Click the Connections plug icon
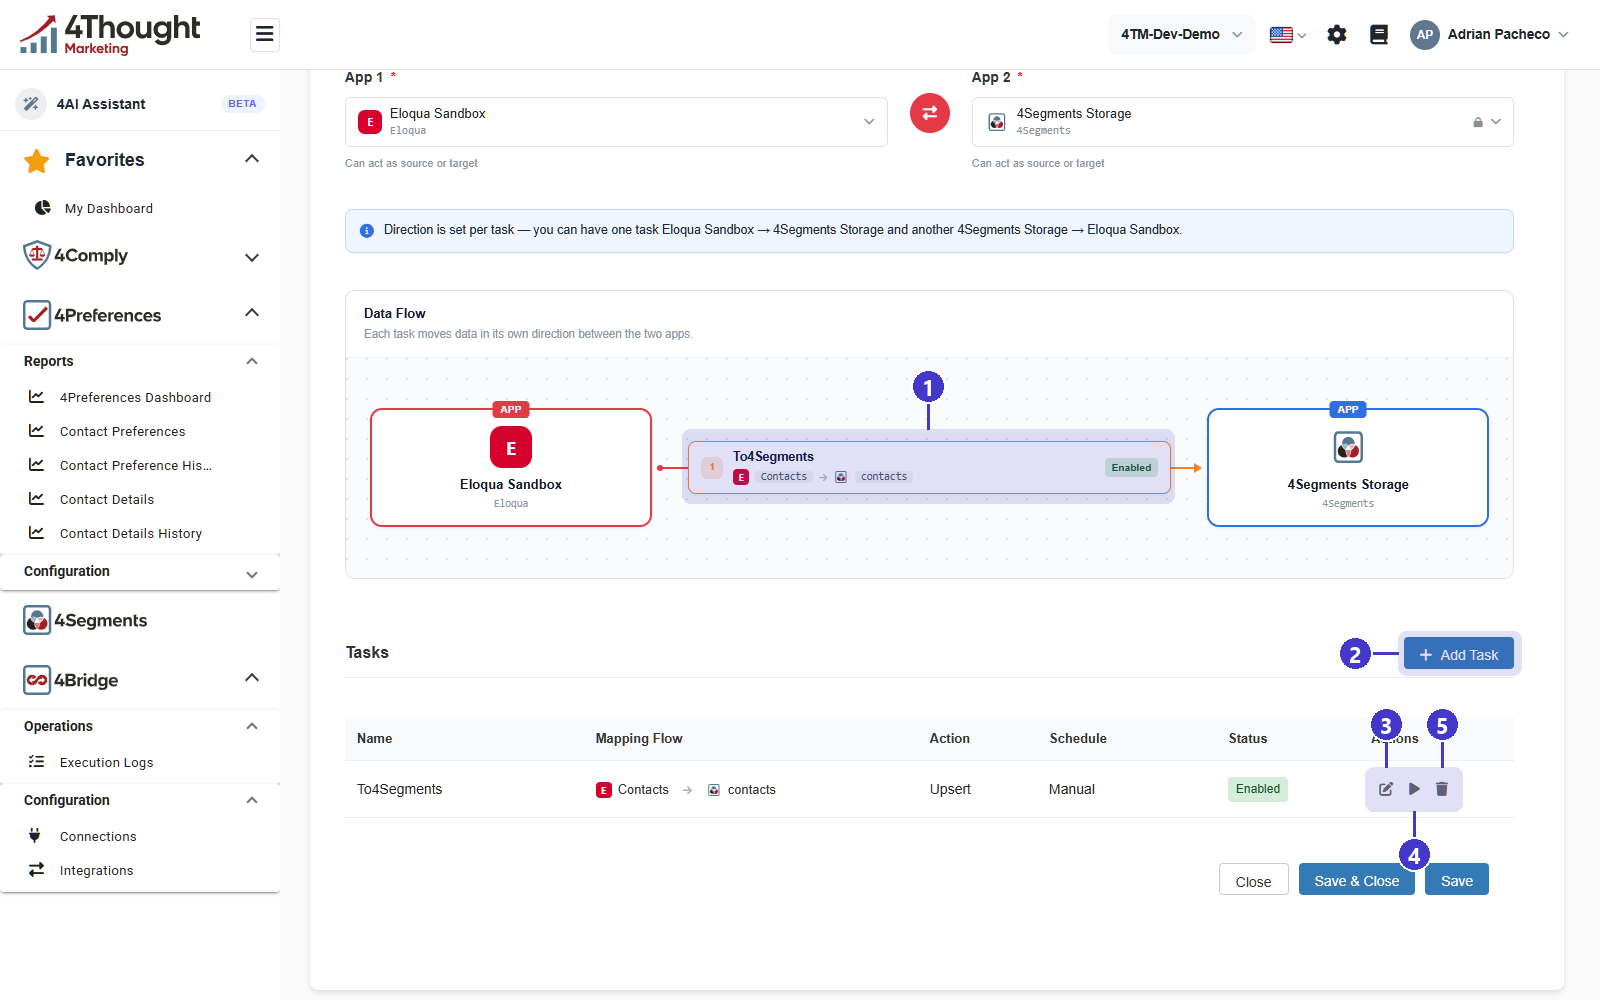The height and width of the screenshot is (1000, 1600). click(35, 835)
